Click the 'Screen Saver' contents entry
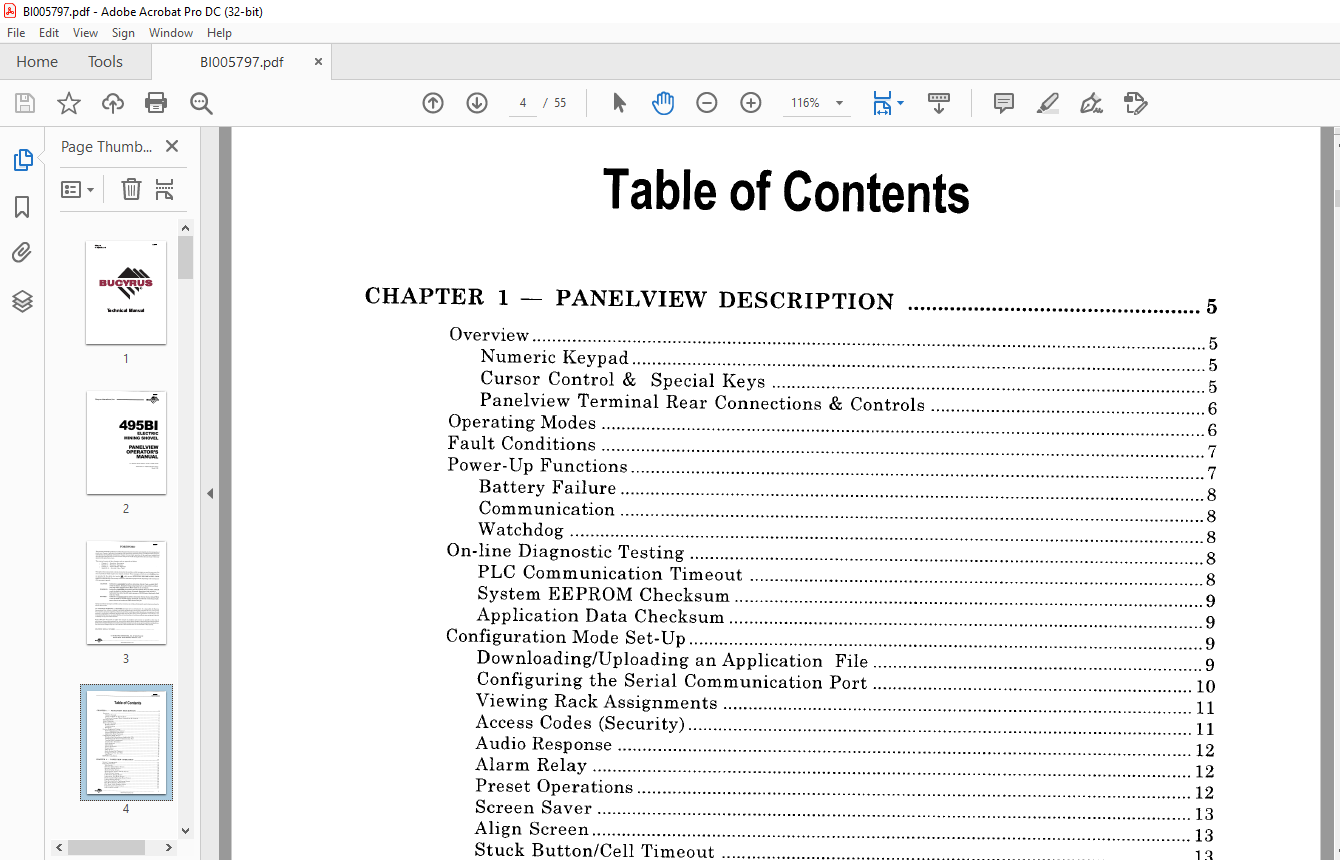This screenshot has width=1340, height=860. click(x=533, y=807)
